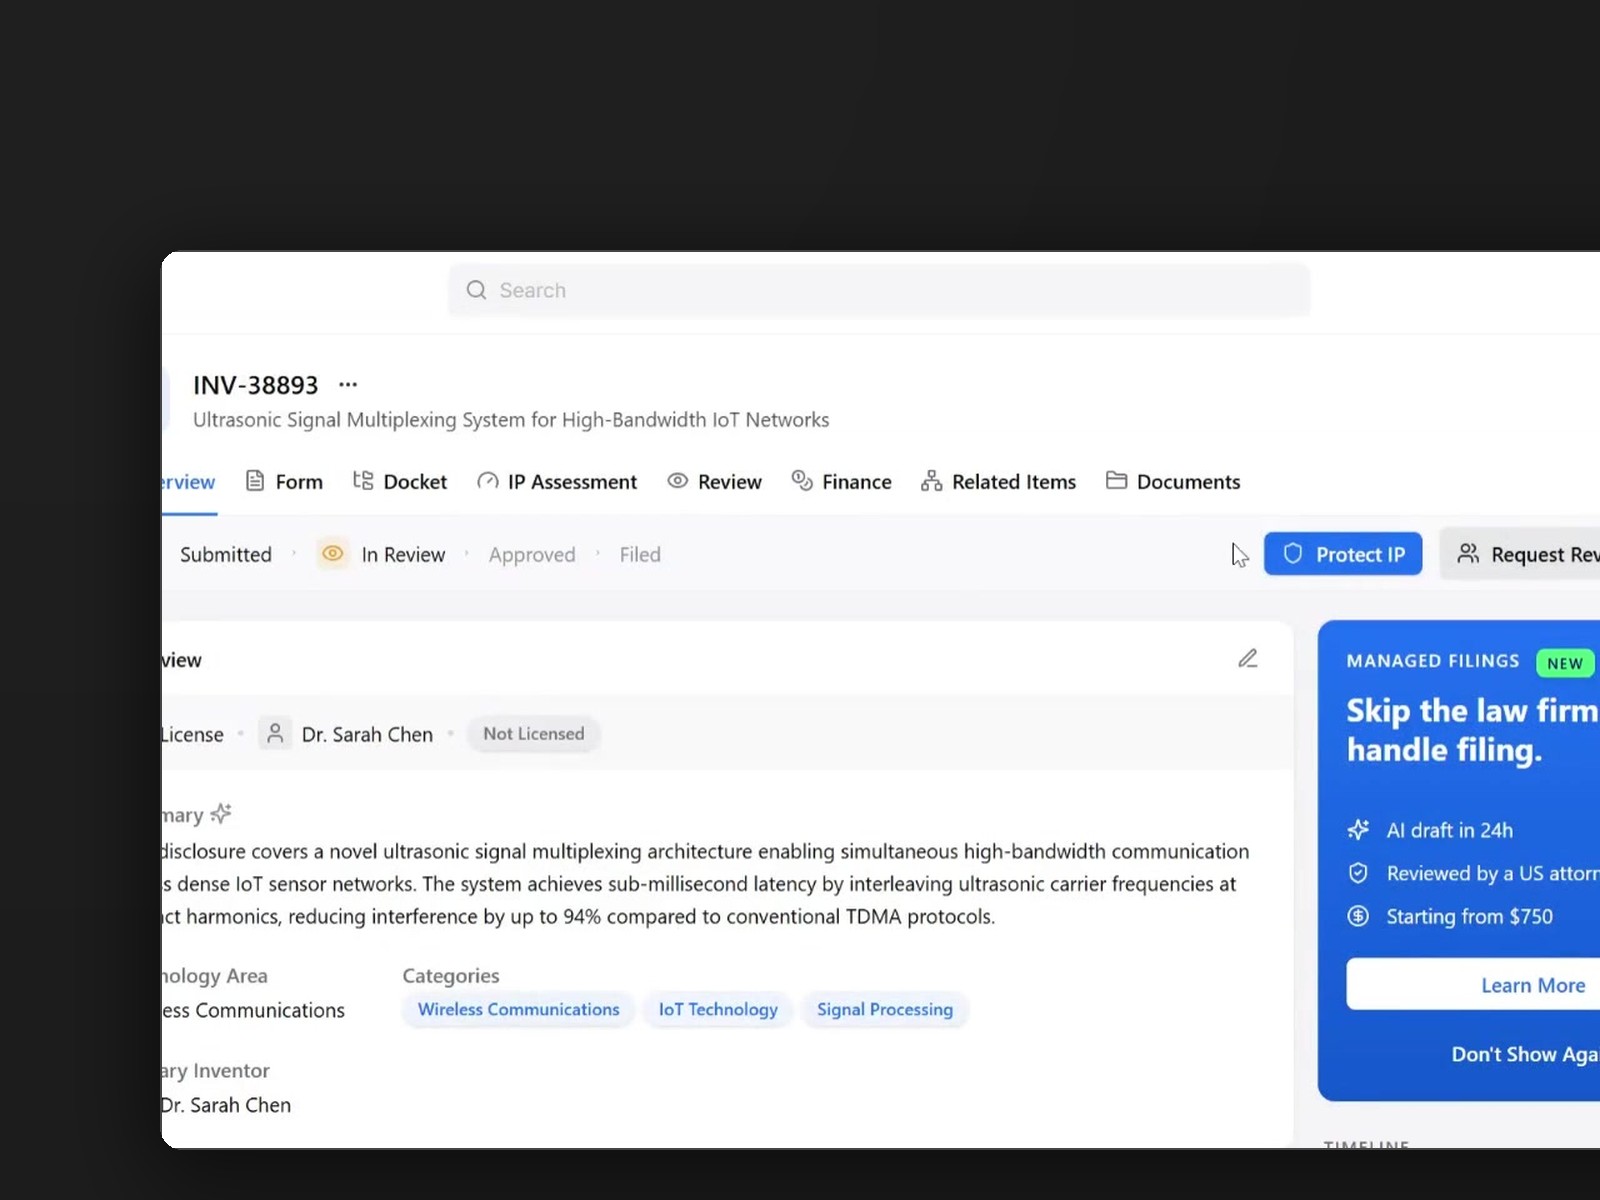Go to the Review tab
The image size is (1600, 1200).
point(714,482)
